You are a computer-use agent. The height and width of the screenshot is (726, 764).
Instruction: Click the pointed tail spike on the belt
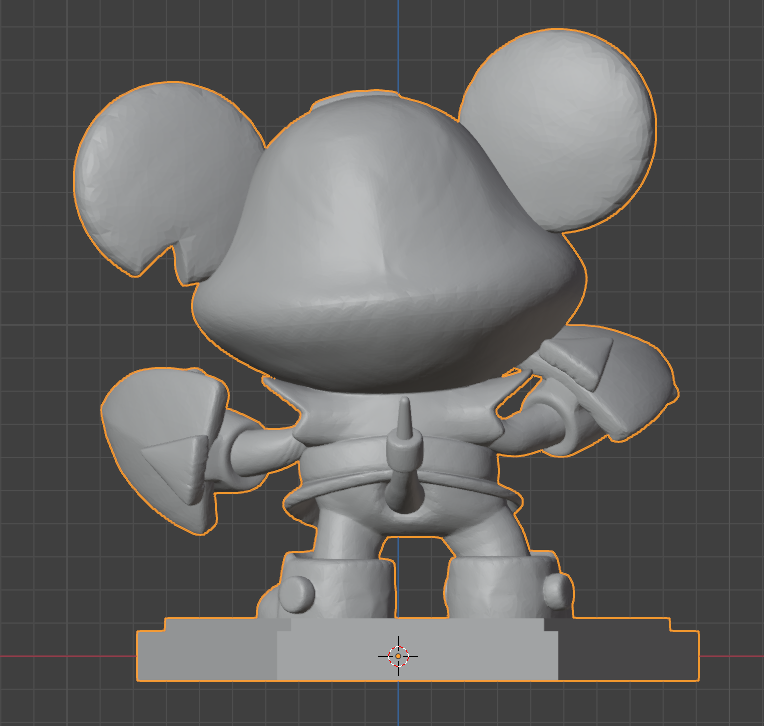click(x=403, y=453)
